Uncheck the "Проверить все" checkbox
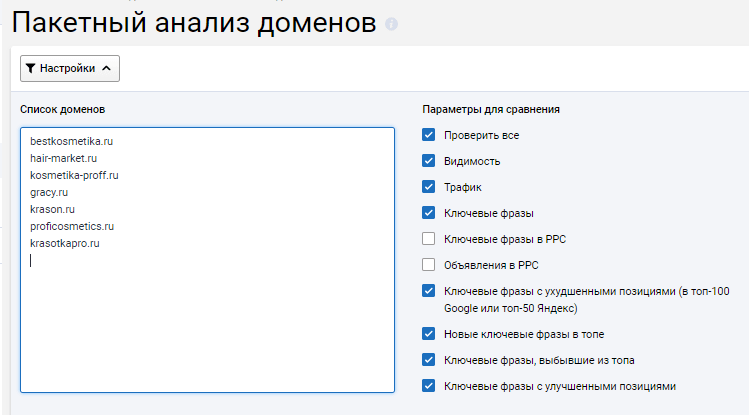 click(429, 135)
